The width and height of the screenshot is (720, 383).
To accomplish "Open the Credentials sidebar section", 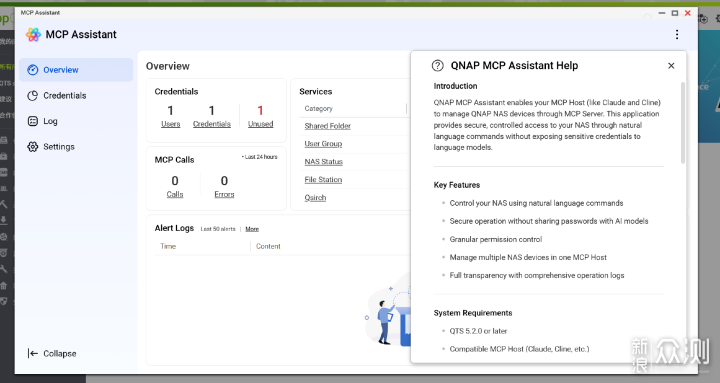I will point(76,96).
